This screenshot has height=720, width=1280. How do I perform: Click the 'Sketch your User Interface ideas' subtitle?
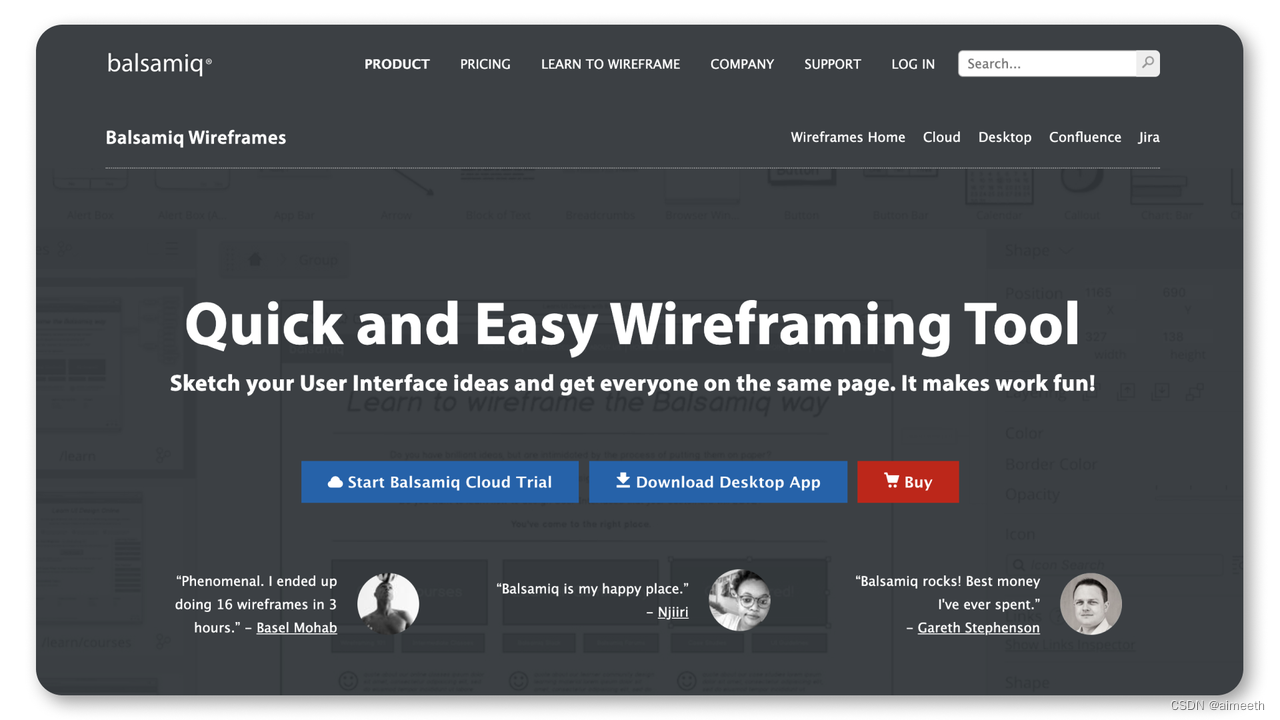(632, 383)
